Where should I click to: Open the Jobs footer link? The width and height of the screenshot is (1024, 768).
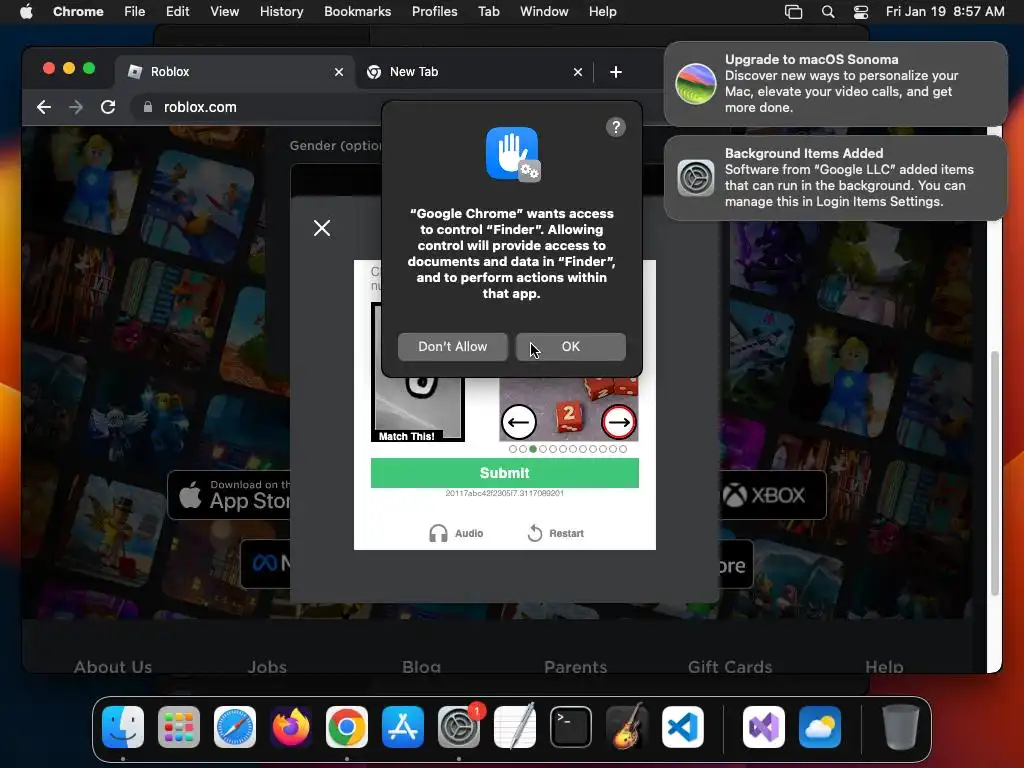click(x=267, y=667)
